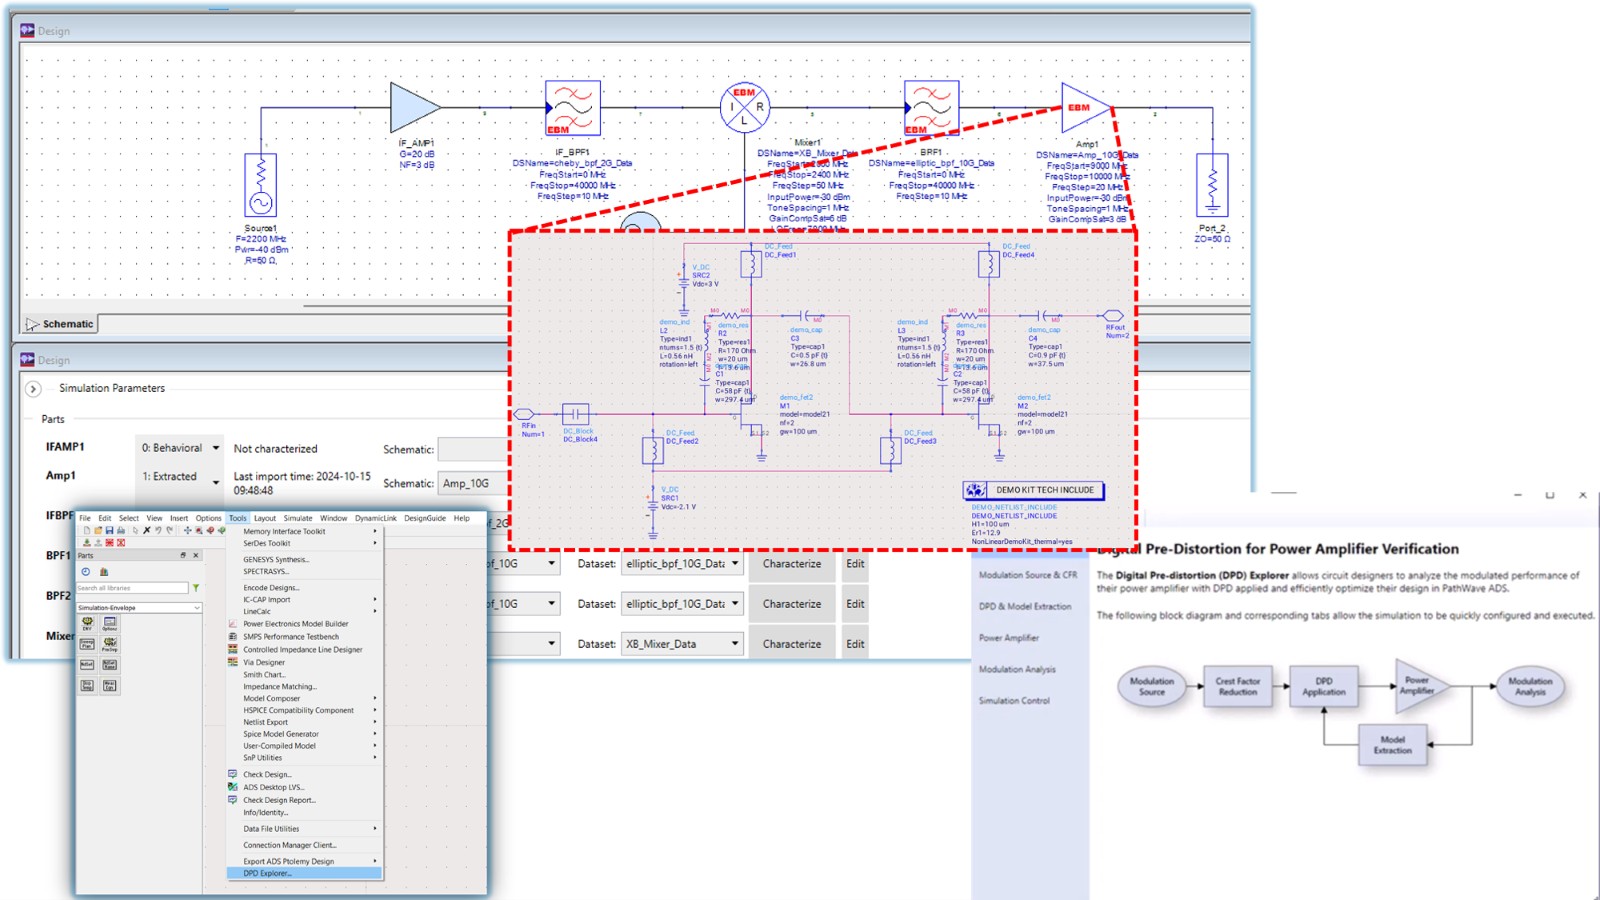Click Edit in the Mixer row
The width and height of the screenshot is (1600, 900).
(855, 644)
